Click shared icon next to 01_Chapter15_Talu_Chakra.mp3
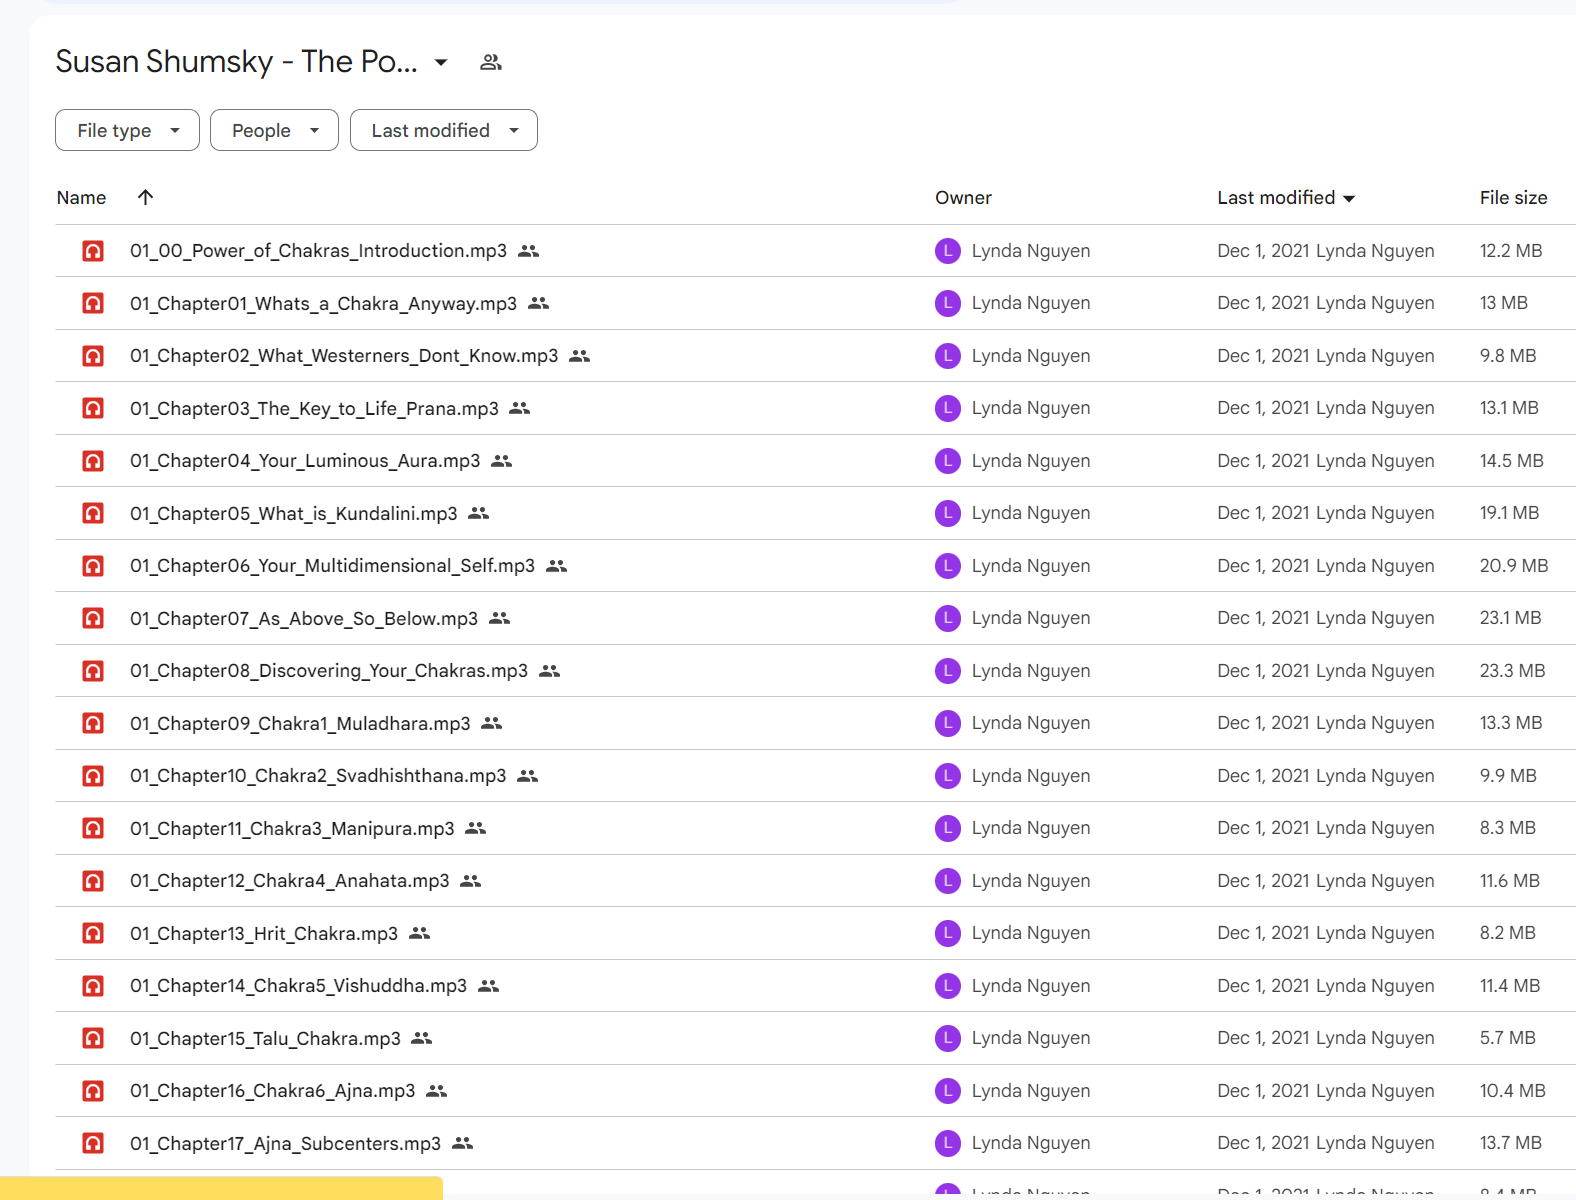The width and height of the screenshot is (1576, 1200). [422, 1038]
